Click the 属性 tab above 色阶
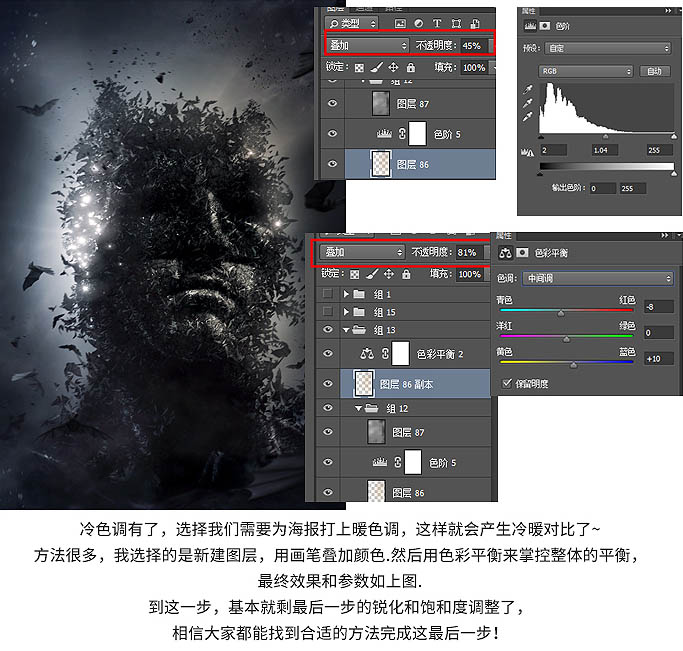 (x=528, y=11)
